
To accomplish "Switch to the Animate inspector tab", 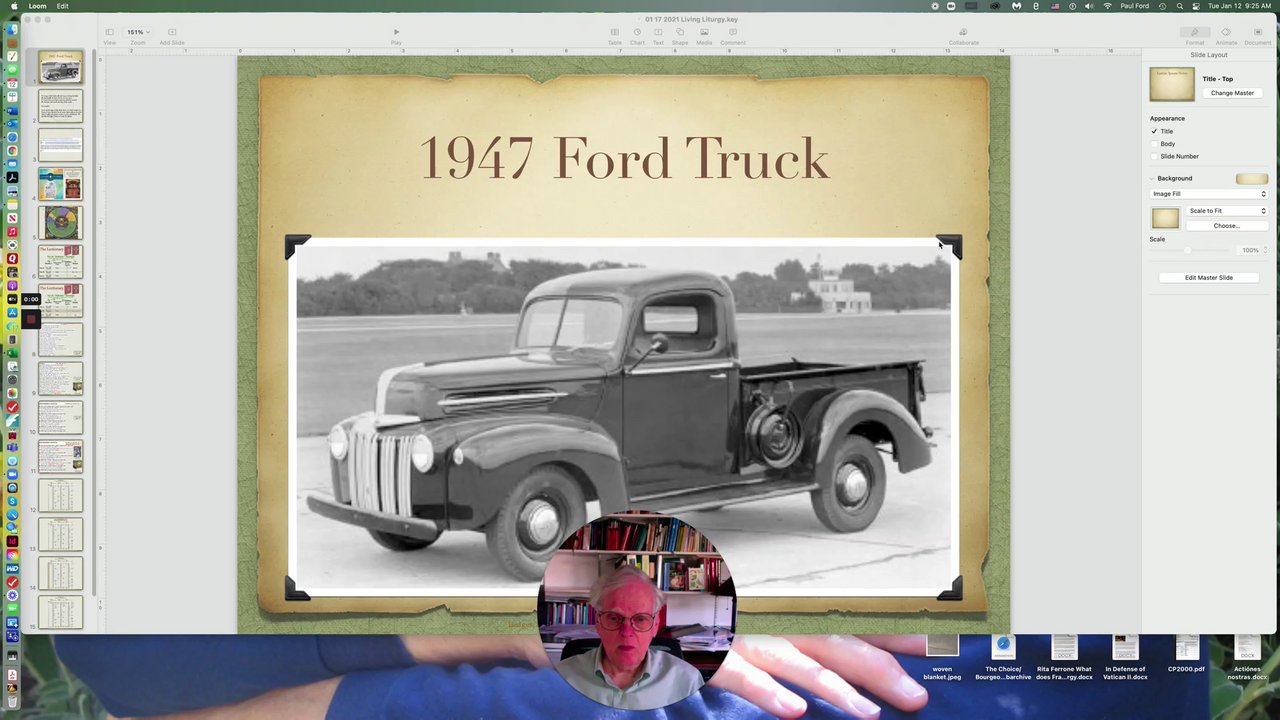I will (1226, 35).
